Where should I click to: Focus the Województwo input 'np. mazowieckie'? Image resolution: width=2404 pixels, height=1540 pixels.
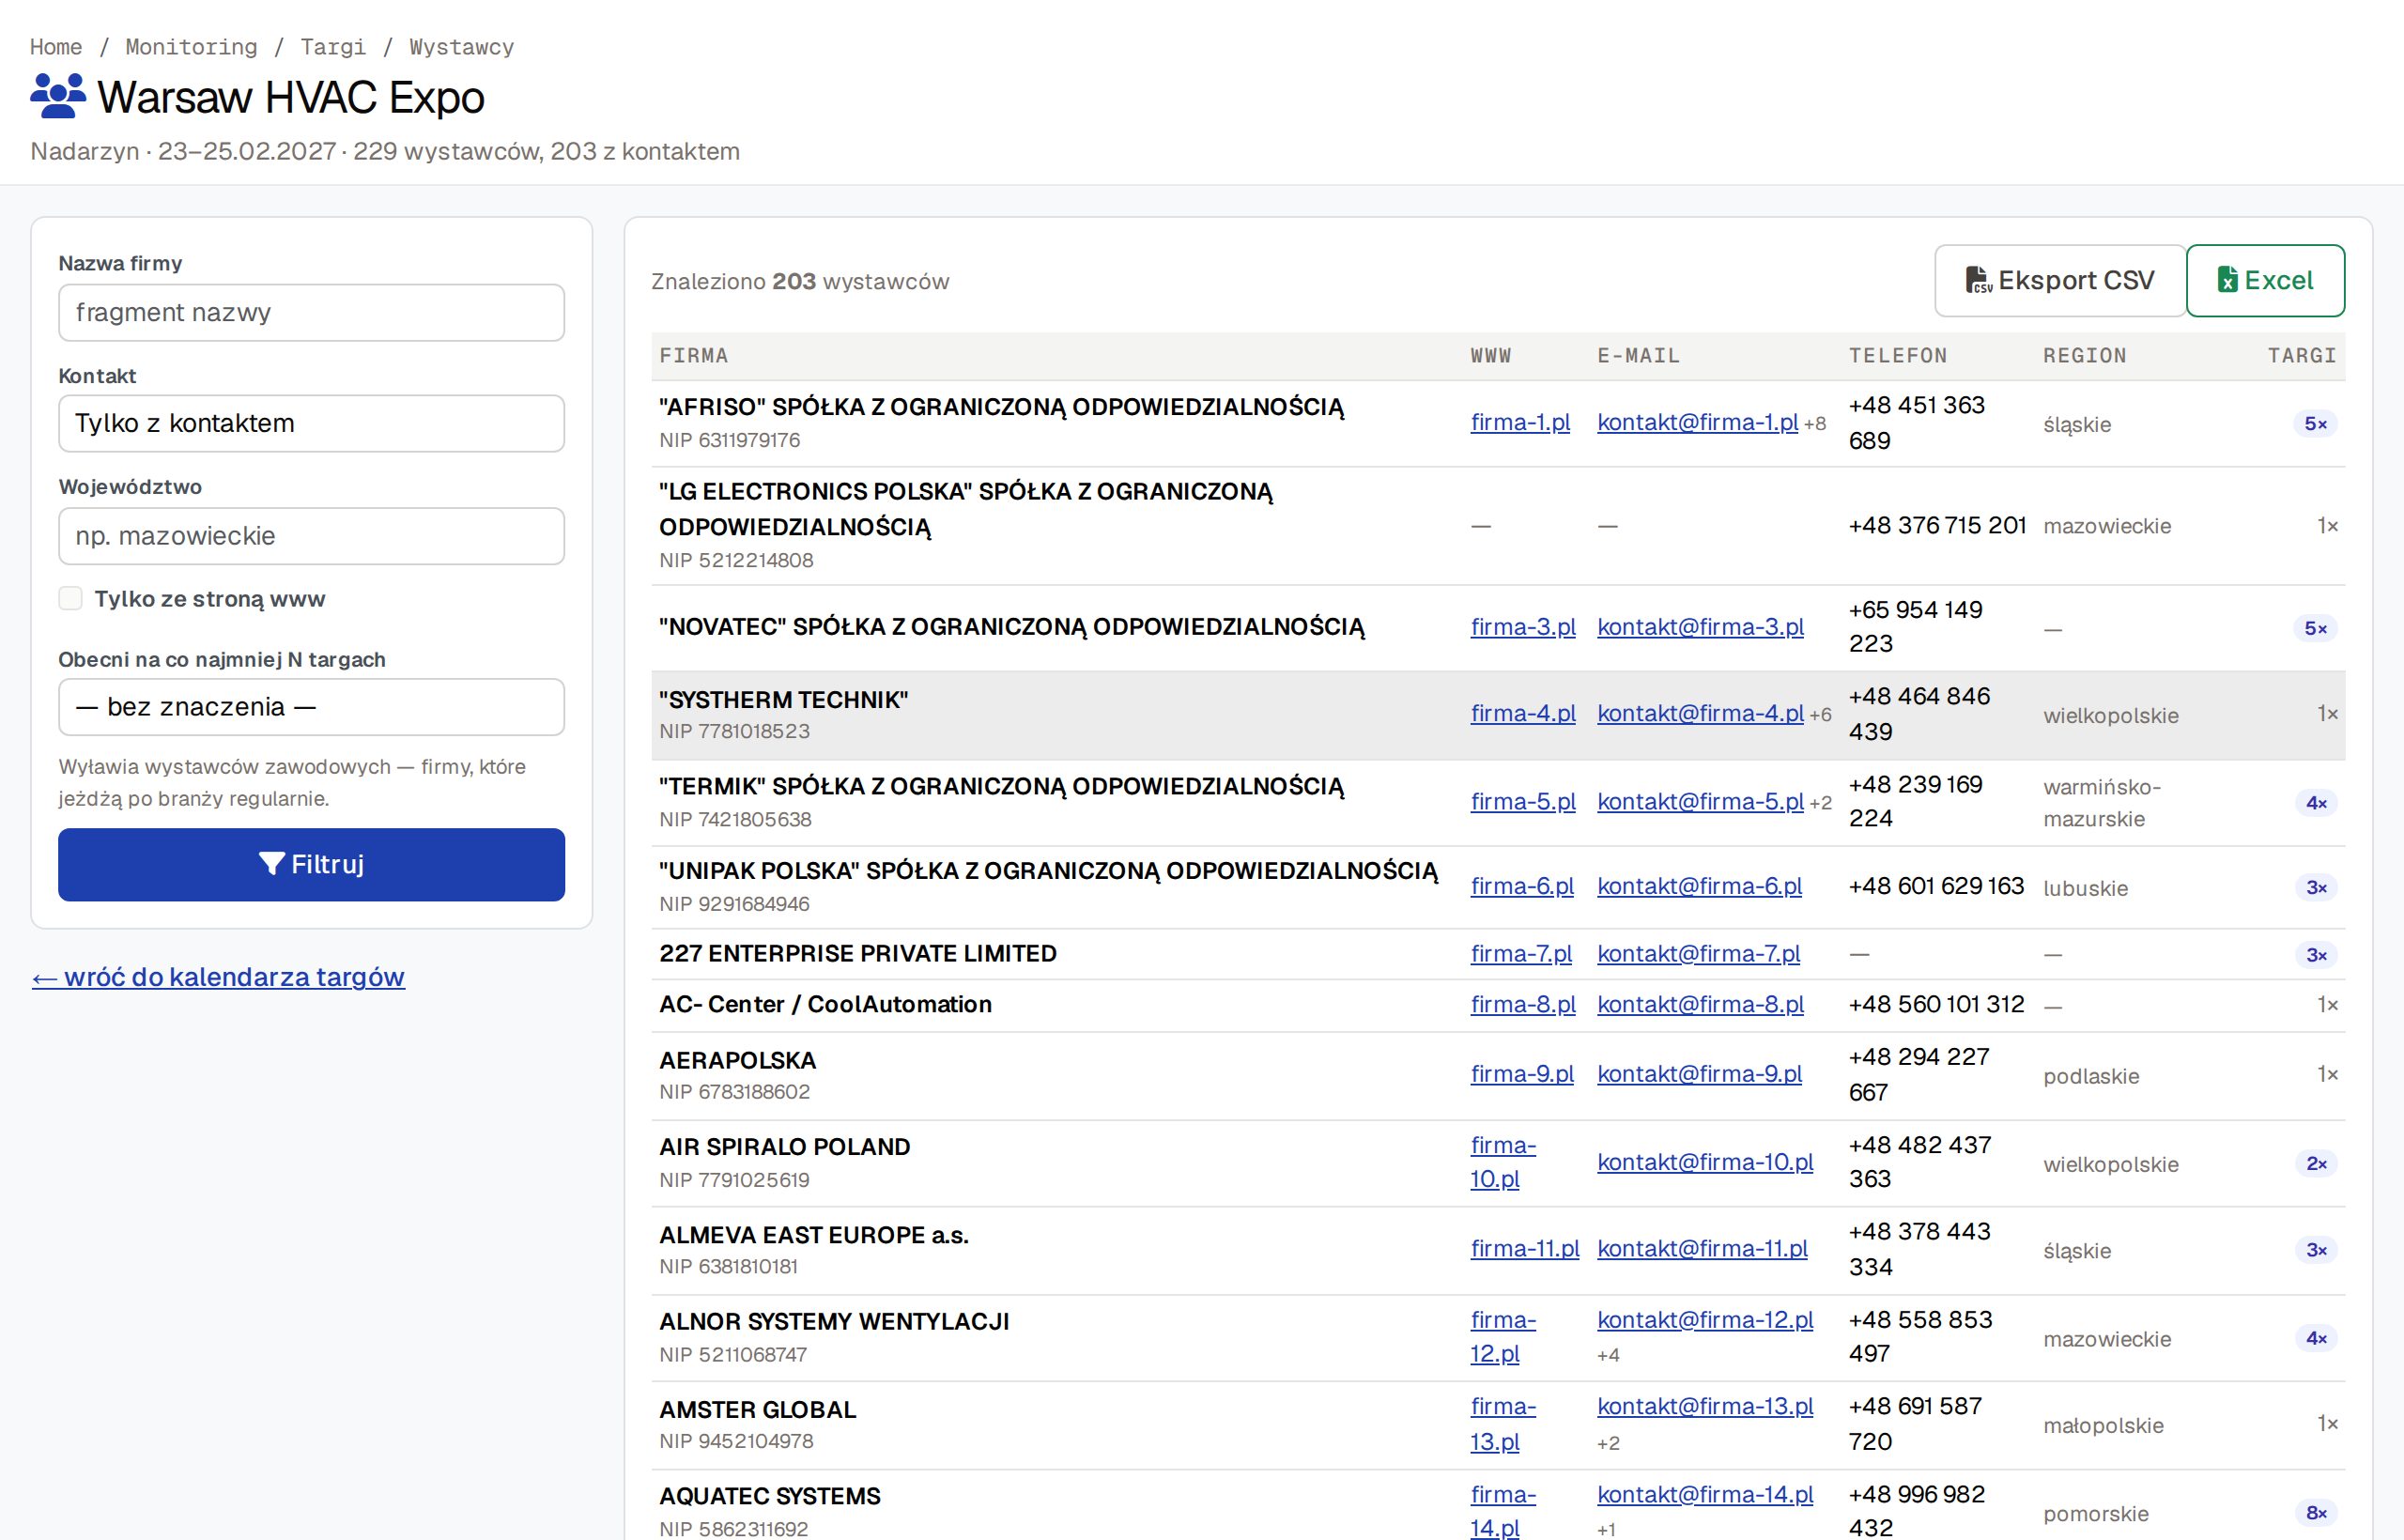click(x=311, y=536)
